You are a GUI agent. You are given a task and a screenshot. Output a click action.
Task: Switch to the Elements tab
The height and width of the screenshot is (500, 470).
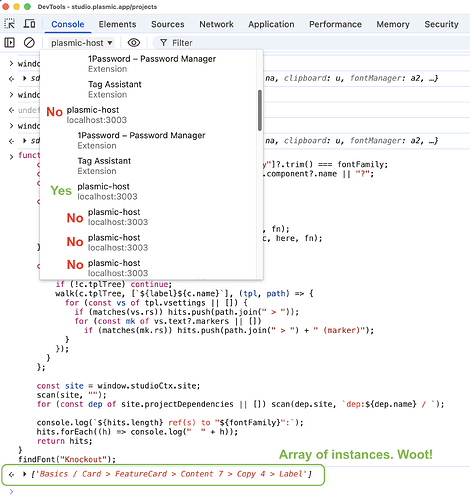tap(117, 24)
